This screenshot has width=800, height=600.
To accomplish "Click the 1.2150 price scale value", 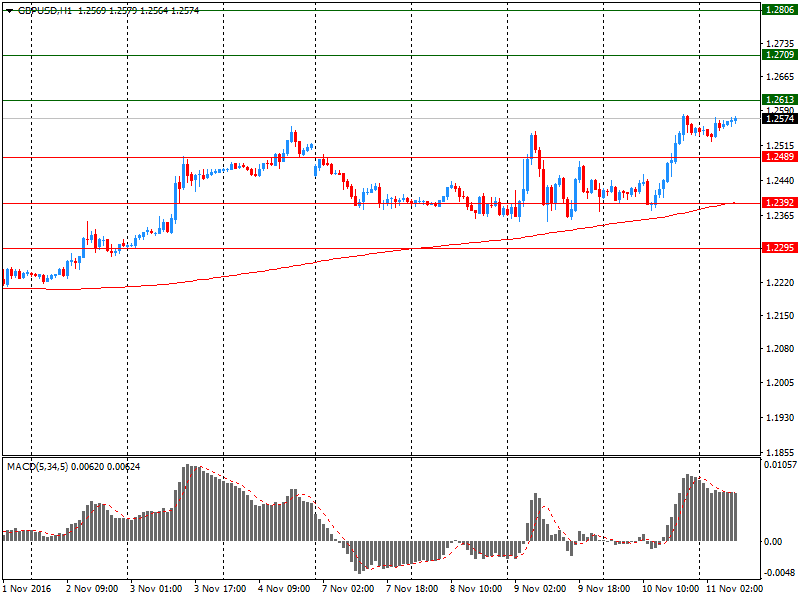I will click(780, 316).
